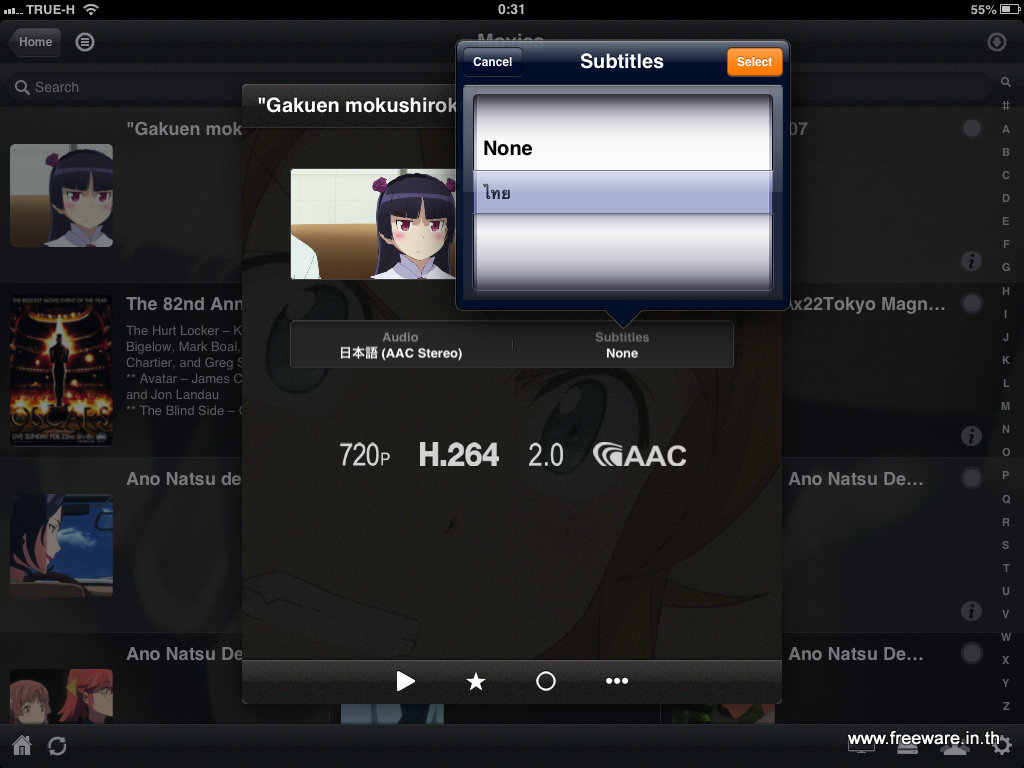Open the Audio track selector
The width and height of the screenshot is (1024, 768).
(401, 345)
